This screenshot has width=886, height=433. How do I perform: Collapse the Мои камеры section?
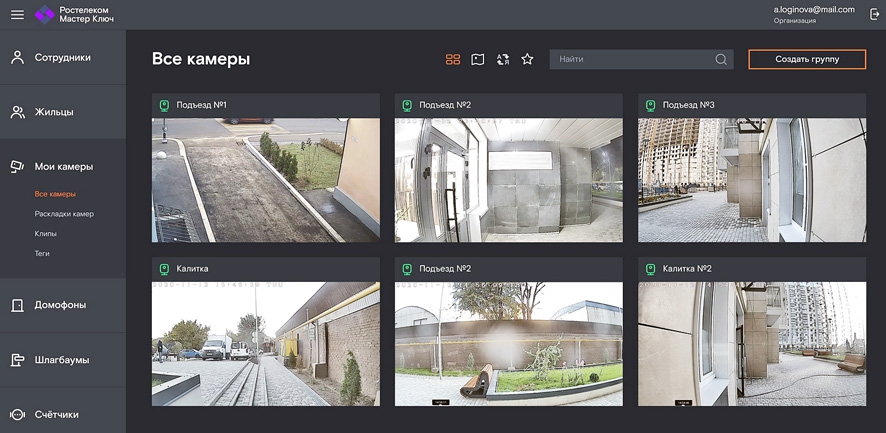pyautogui.click(x=63, y=167)
